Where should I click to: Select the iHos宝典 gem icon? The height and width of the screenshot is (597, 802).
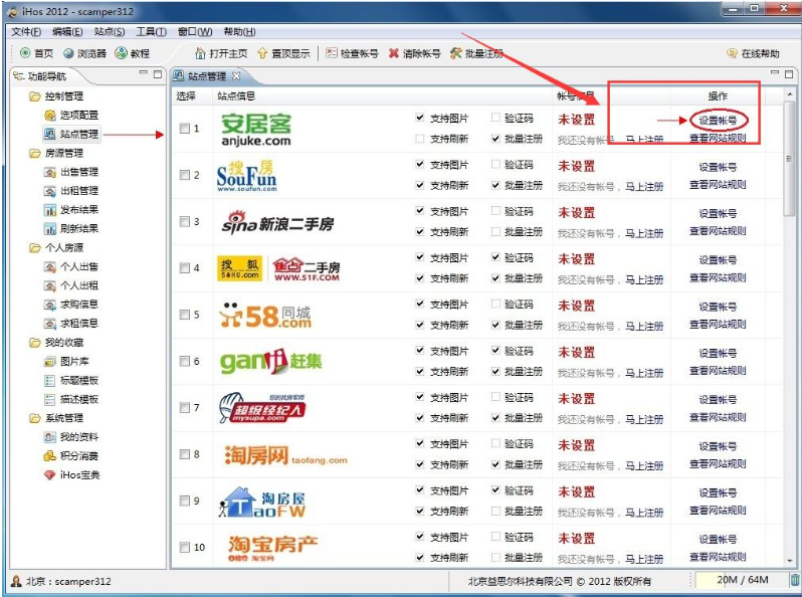coord(47,475)
